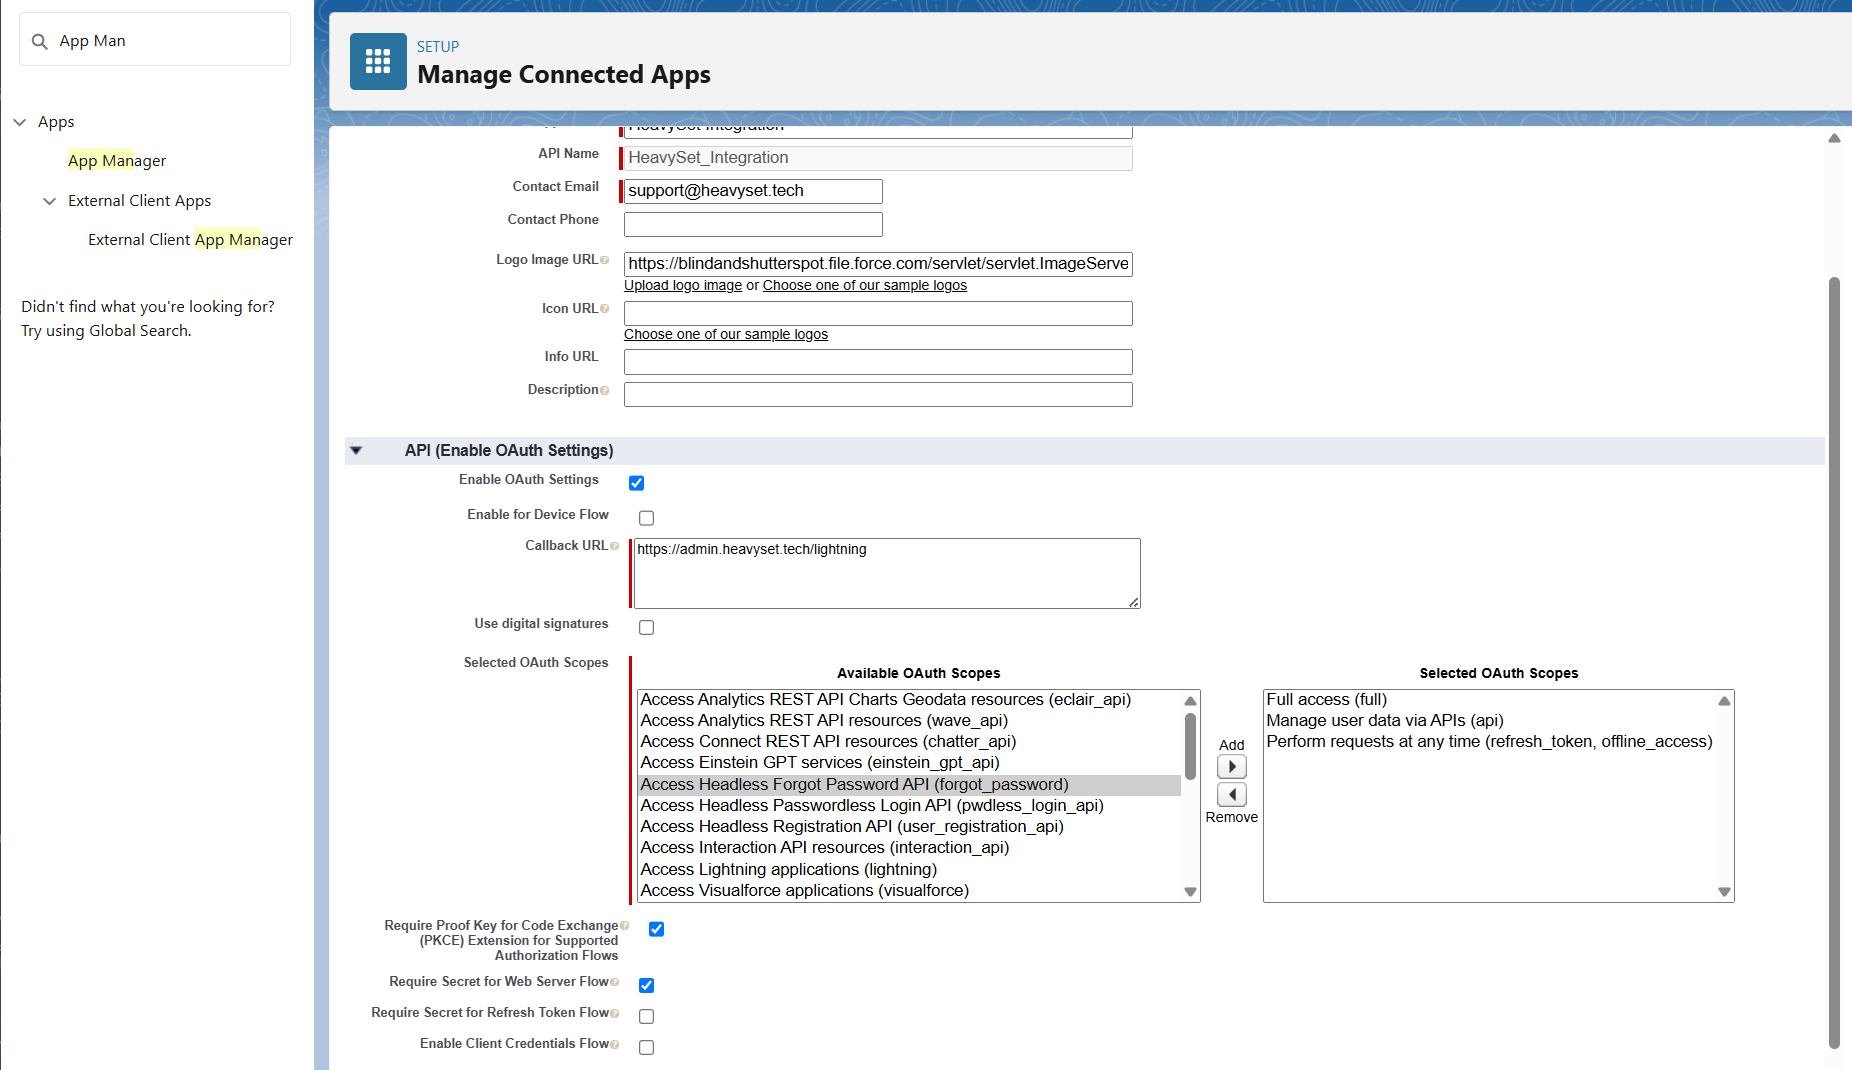Screen dimensions: 1852x1070
Task: Click the Setup app grid icon
Action: click(378, 62)
